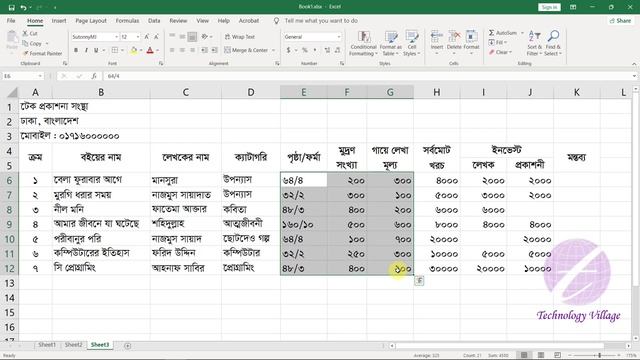Switch to the Formulas tab
The width and height of the screenshot is (640, 360).
point(127,21)
